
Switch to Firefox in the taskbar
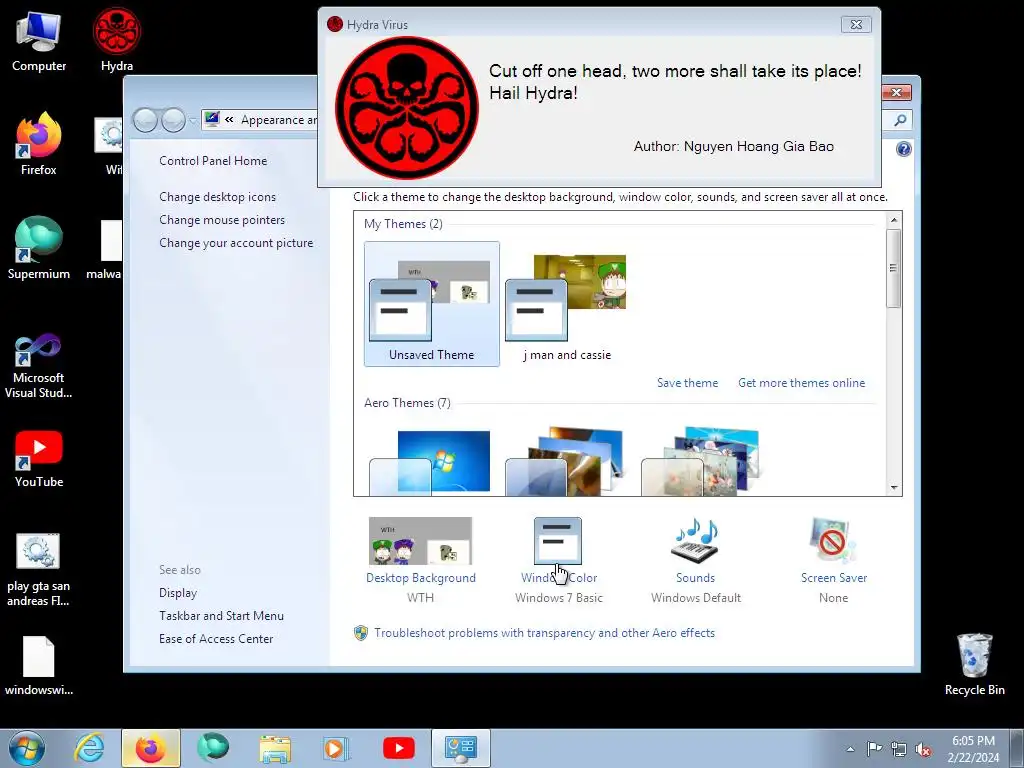[151, 748]
